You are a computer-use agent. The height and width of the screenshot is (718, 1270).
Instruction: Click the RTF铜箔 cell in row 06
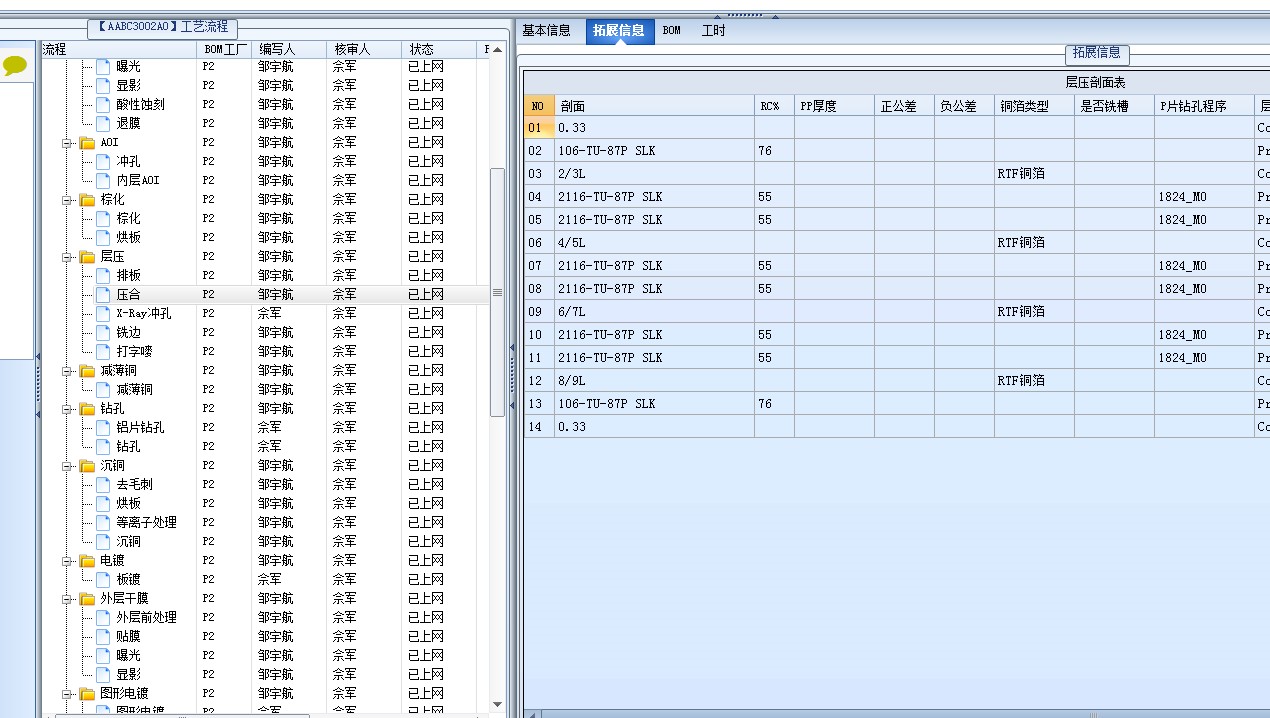coord(1034,243)
